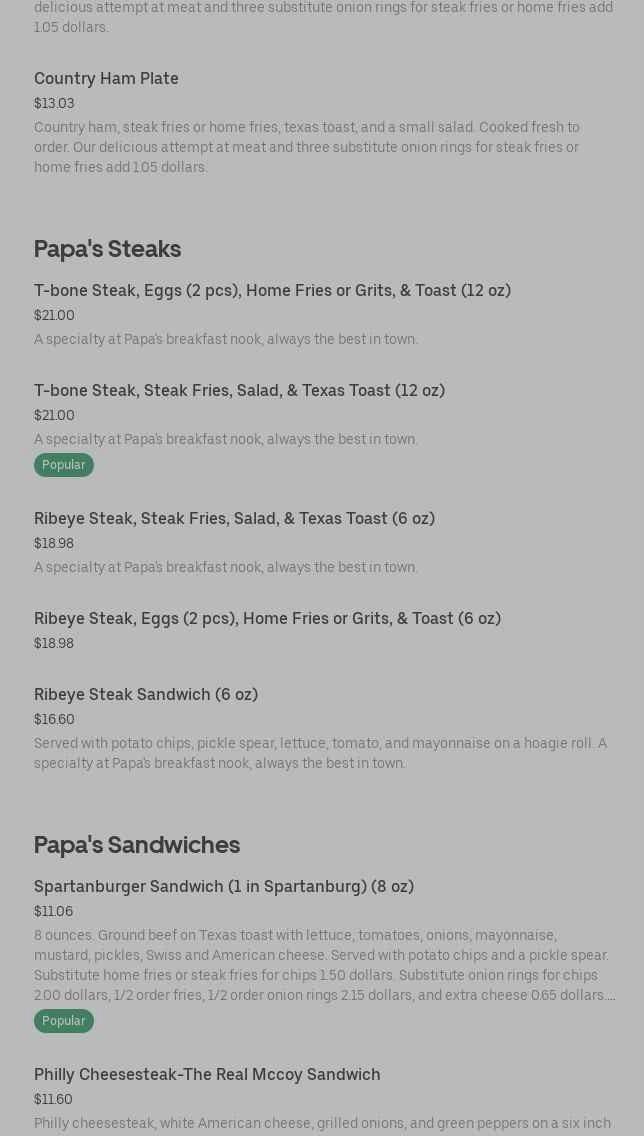Select the Papa's Sandwiches section heading
Viewport: 644px width, 1136px height.
[x=137, y=845]
